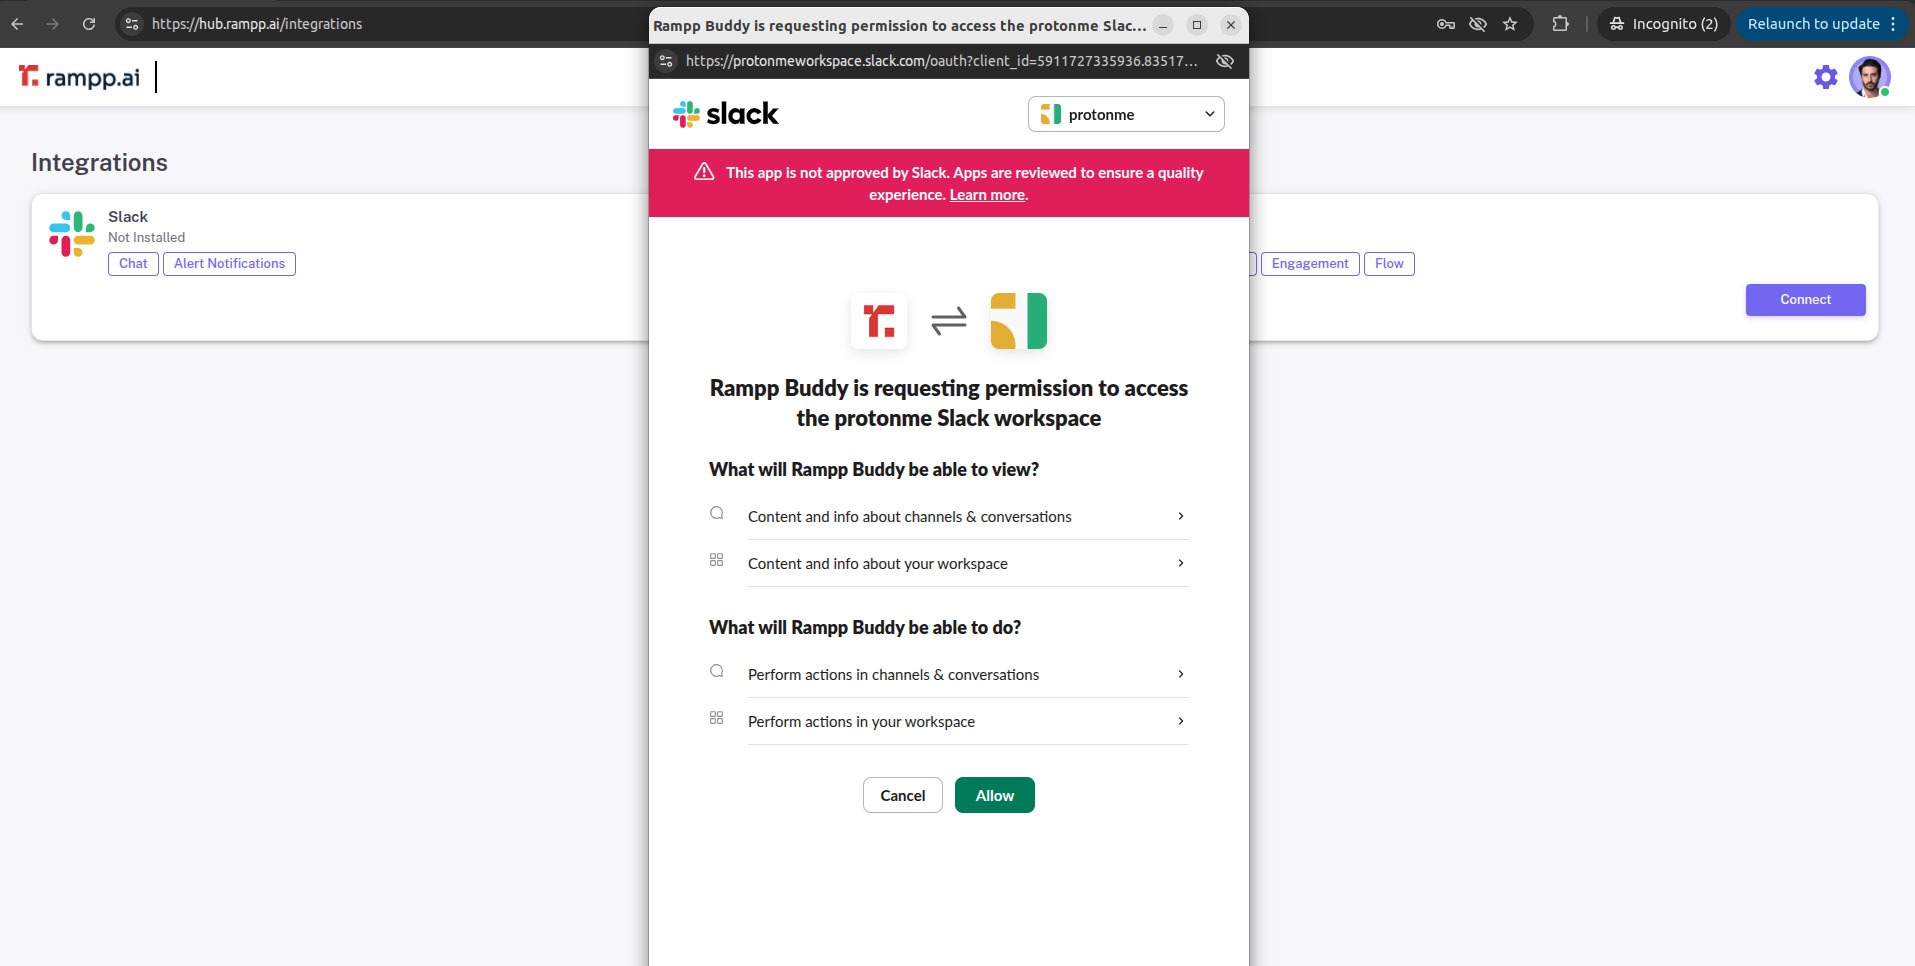
Task: Expand Perform actions in your workspace
Action: (x=966, y=722)
